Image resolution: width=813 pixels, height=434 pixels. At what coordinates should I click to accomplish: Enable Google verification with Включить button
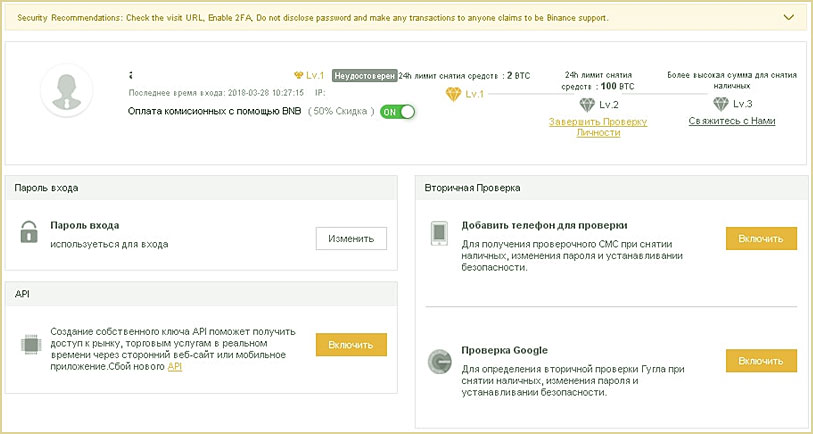coord(761,361)
